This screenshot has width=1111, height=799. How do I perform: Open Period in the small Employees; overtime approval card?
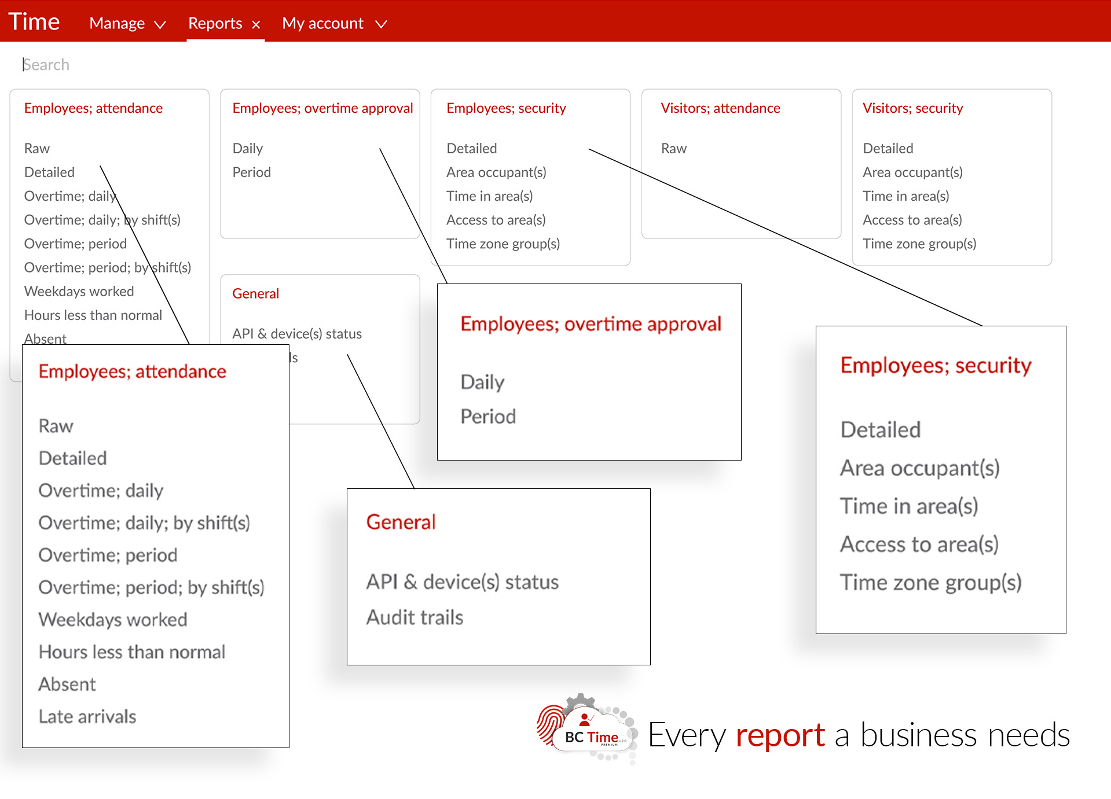252,172
